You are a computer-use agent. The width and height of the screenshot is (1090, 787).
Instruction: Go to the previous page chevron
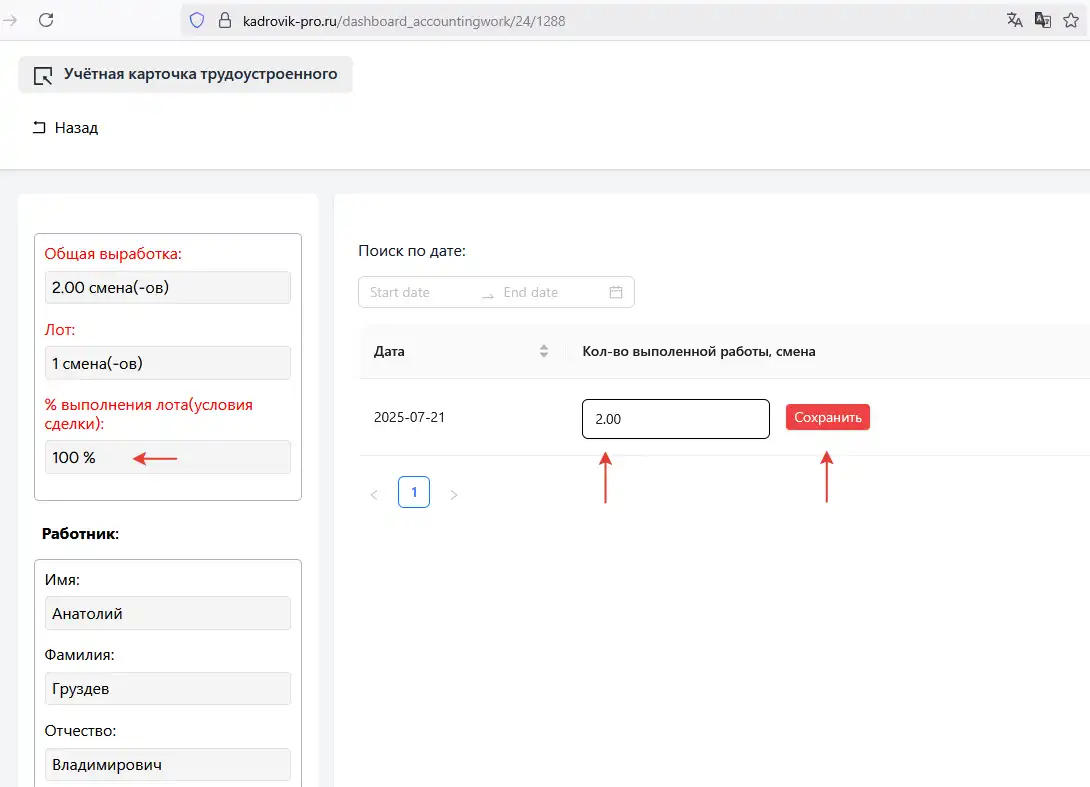pyautogui.click(x=374, y=494)
